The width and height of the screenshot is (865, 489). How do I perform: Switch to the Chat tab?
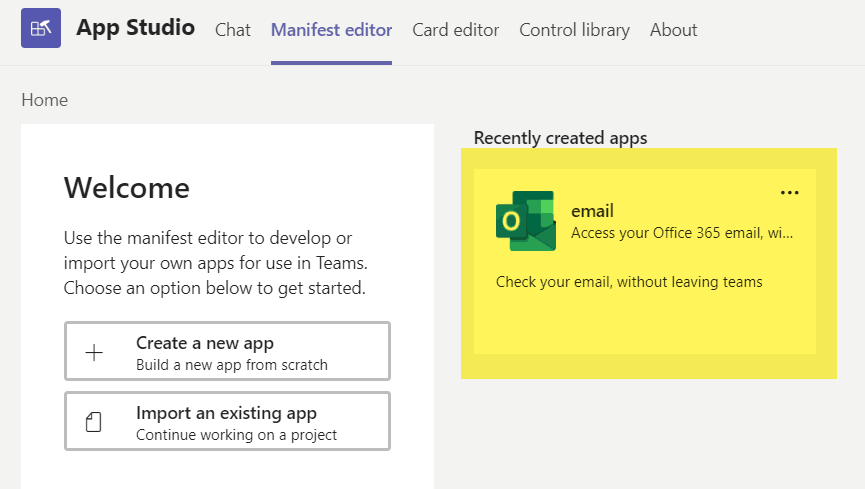233,30
